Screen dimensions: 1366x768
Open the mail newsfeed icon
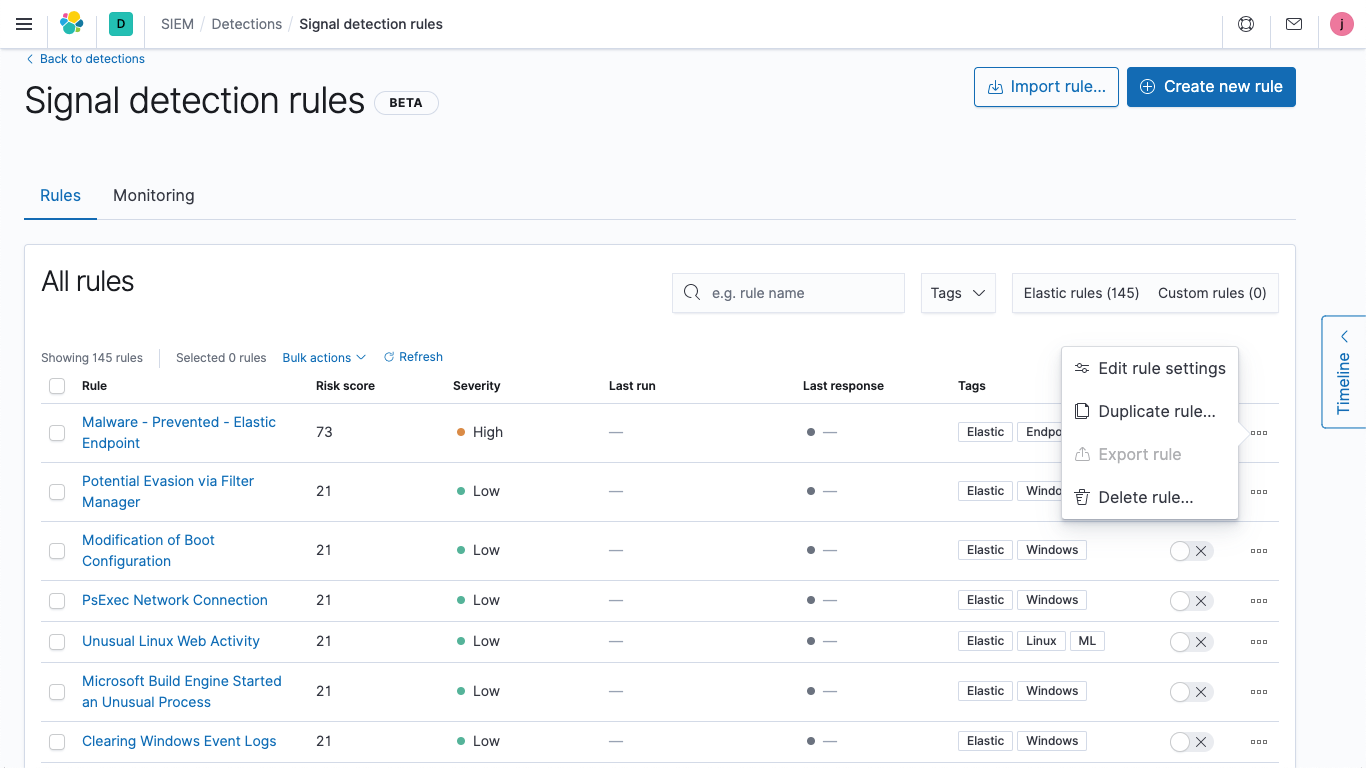[1294, 24]
